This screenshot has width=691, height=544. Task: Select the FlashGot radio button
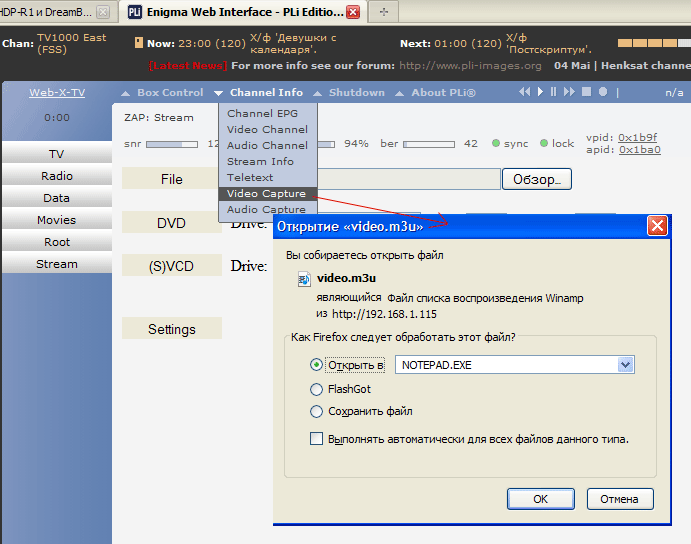click(x=316, y=389)
